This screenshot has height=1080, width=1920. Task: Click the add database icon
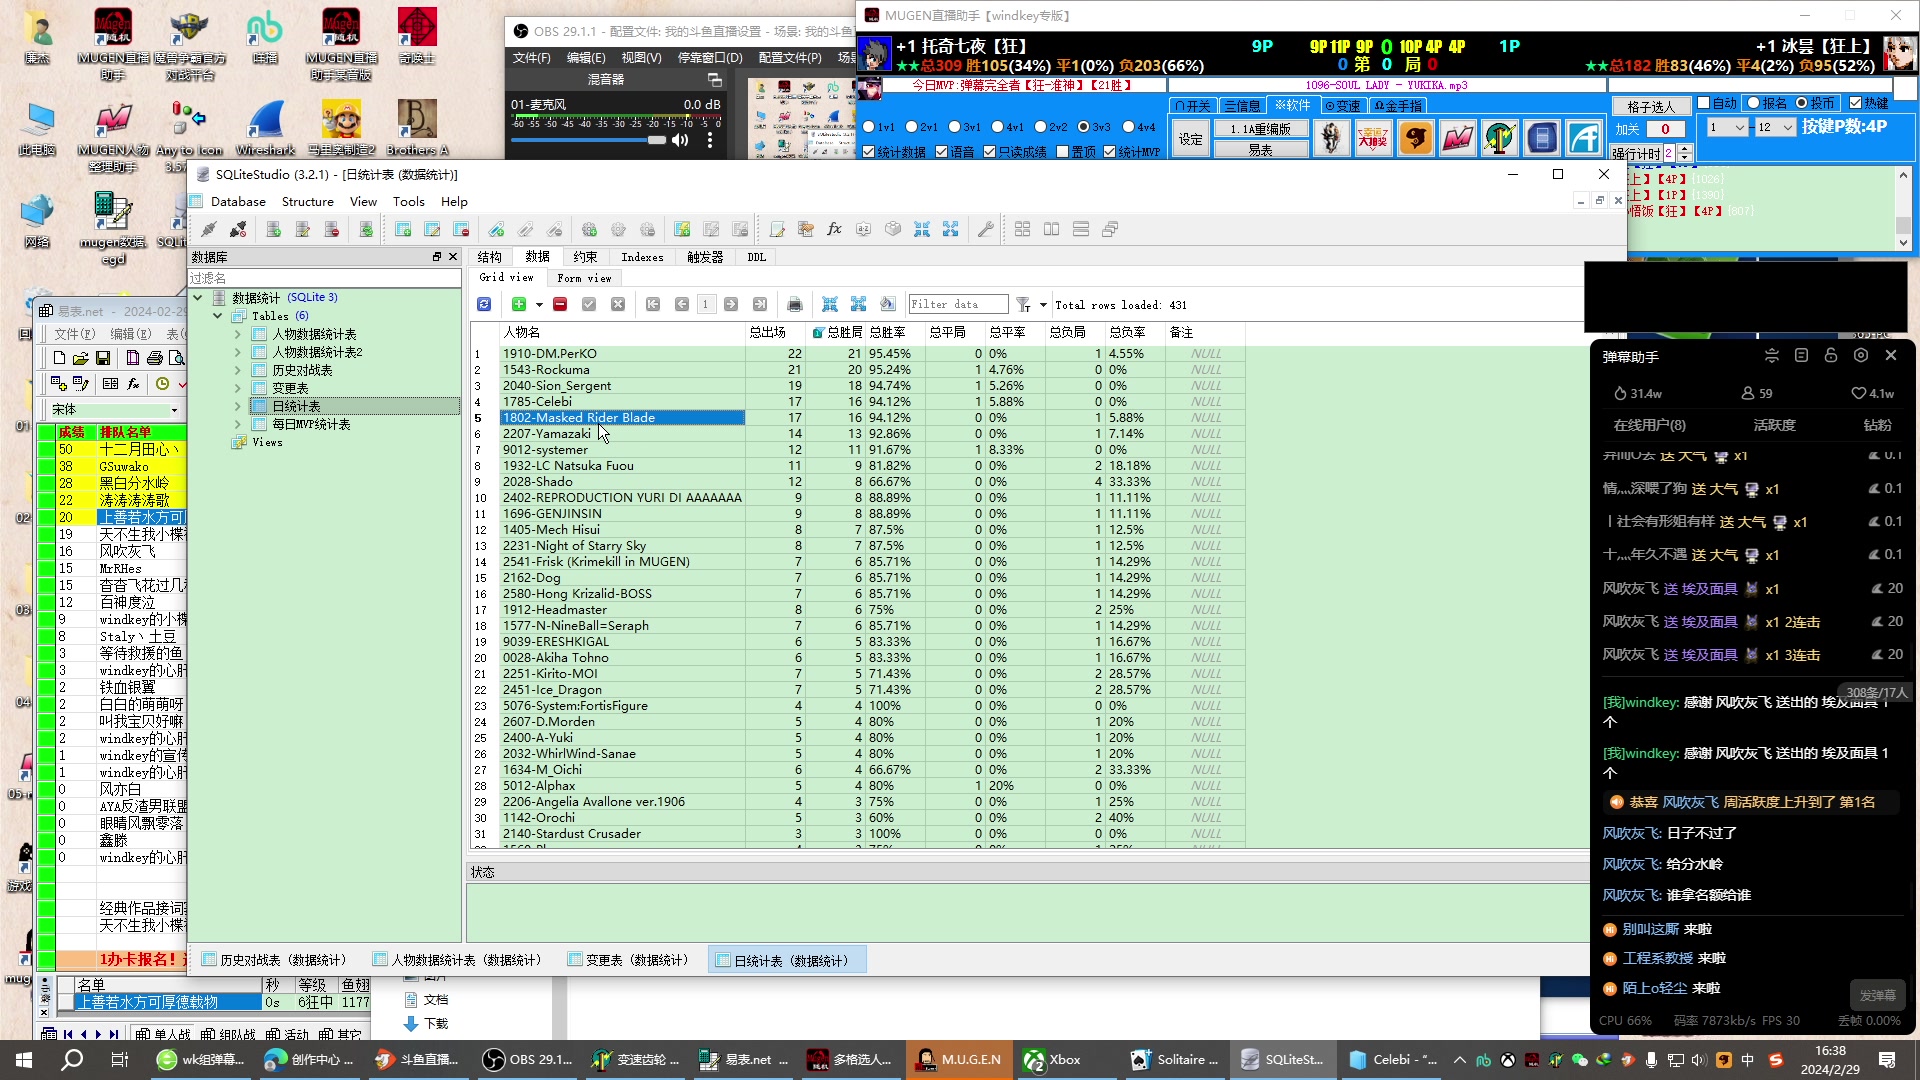tap(273, 230)
